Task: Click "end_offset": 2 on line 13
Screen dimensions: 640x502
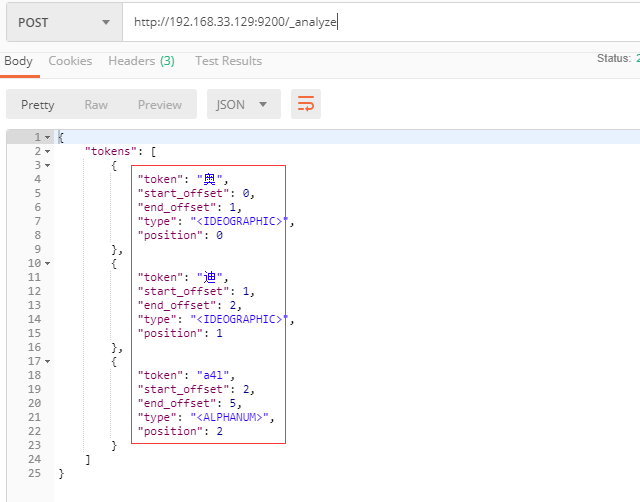Action: tap(187, 305)
